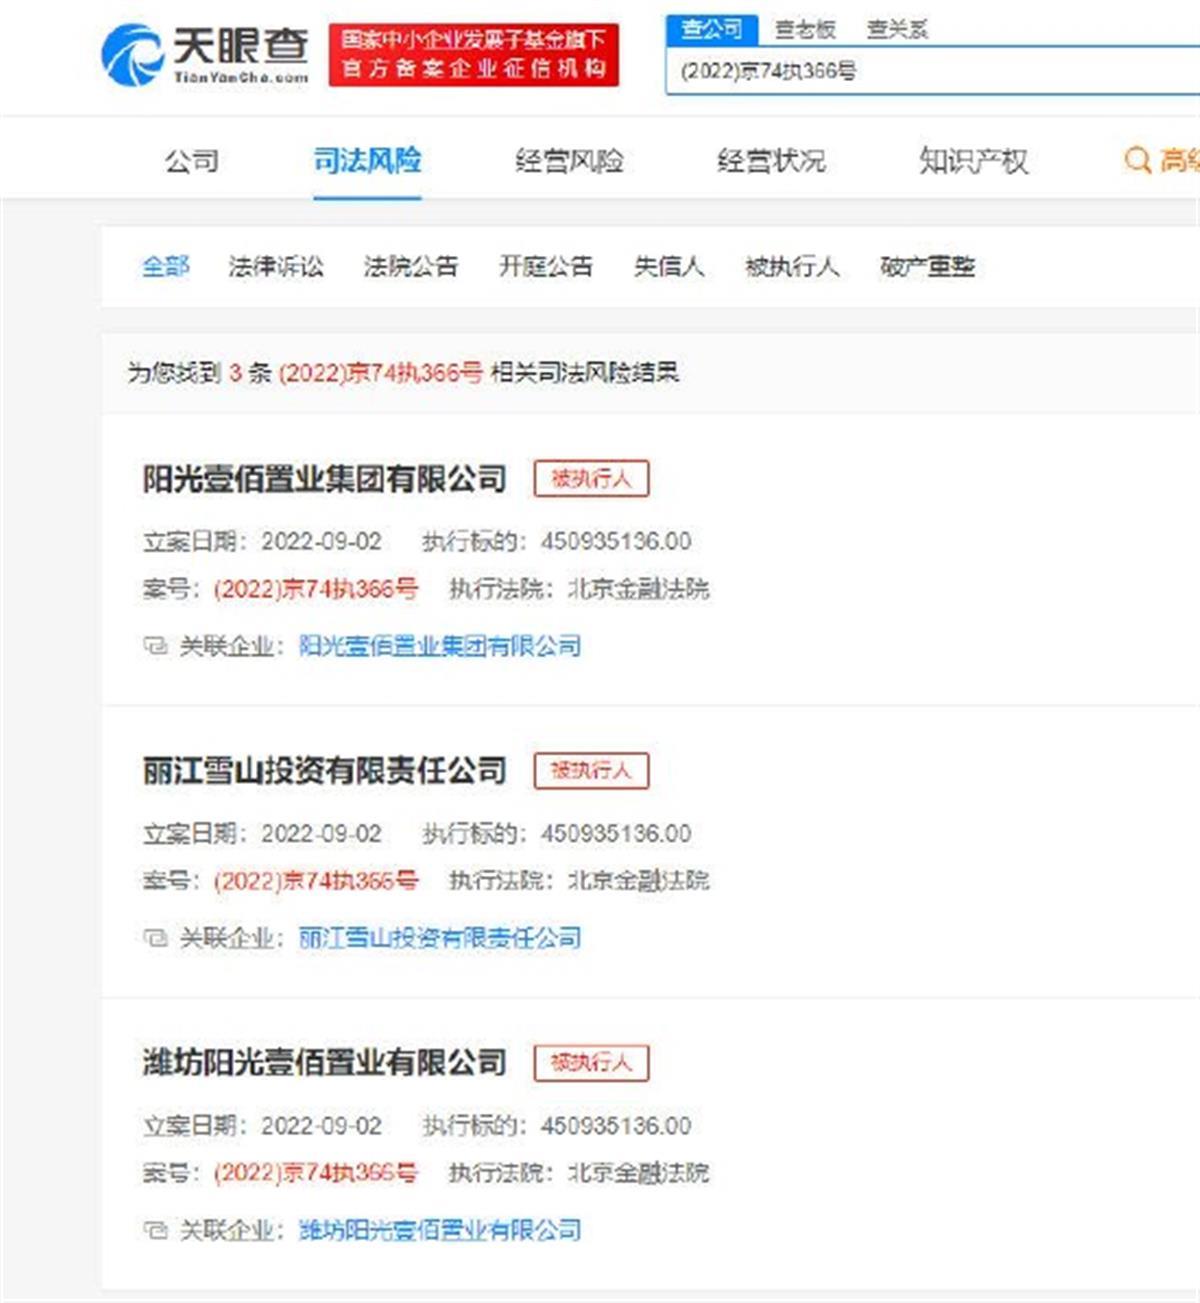This screenshot has width=1200, height=1303.
Task: Open the 经营风险 tab
Action: (x=569, y=160)
